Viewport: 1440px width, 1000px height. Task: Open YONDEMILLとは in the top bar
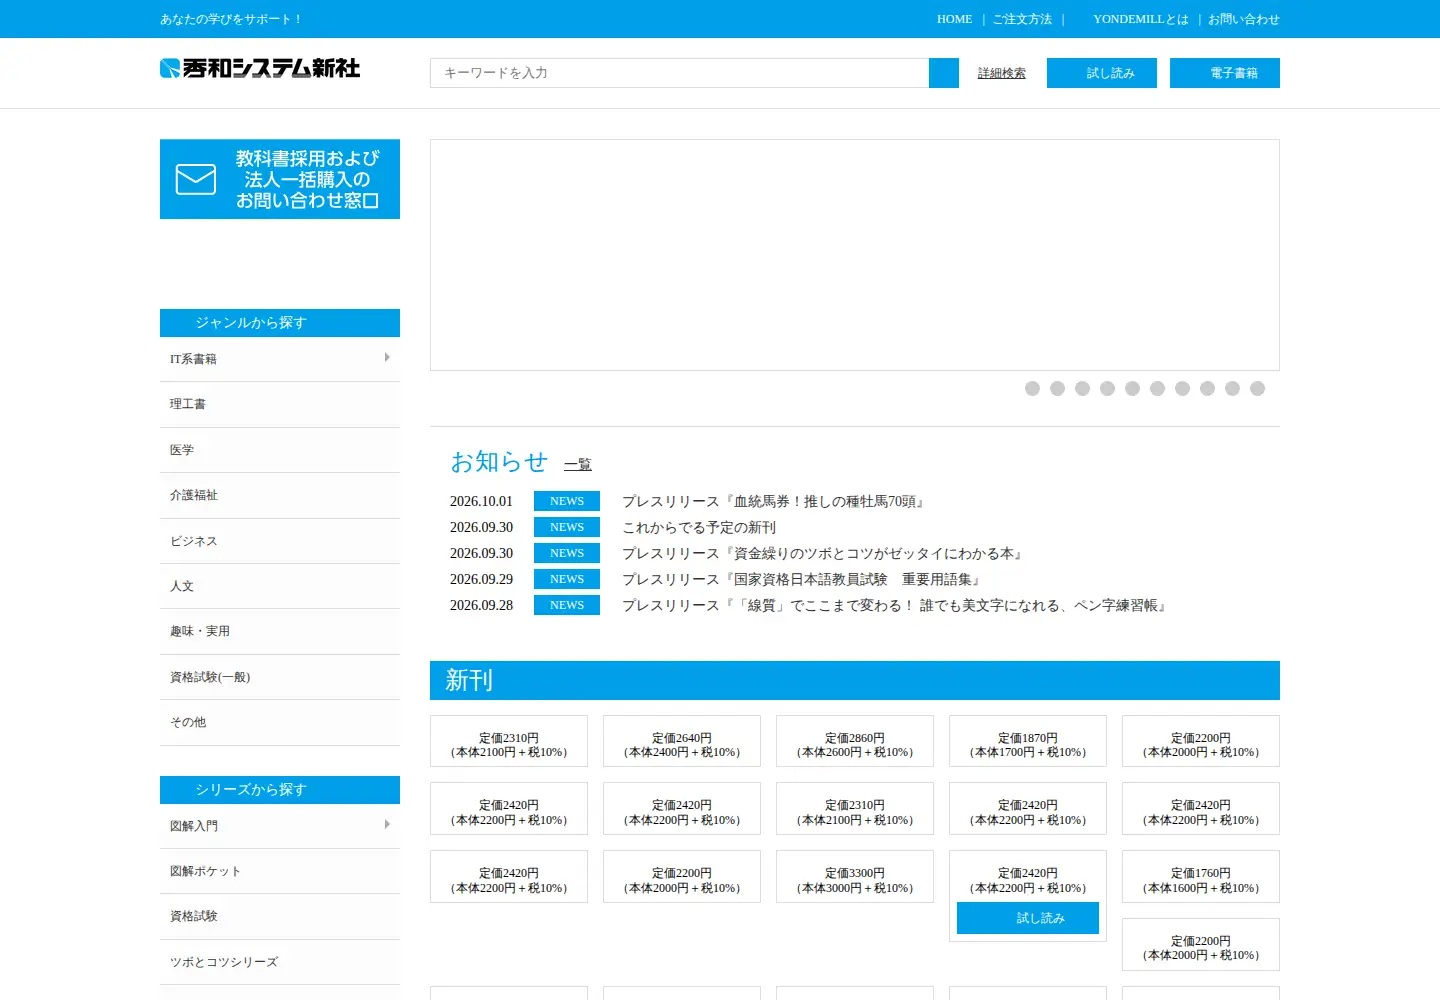tap(1141, 19)
